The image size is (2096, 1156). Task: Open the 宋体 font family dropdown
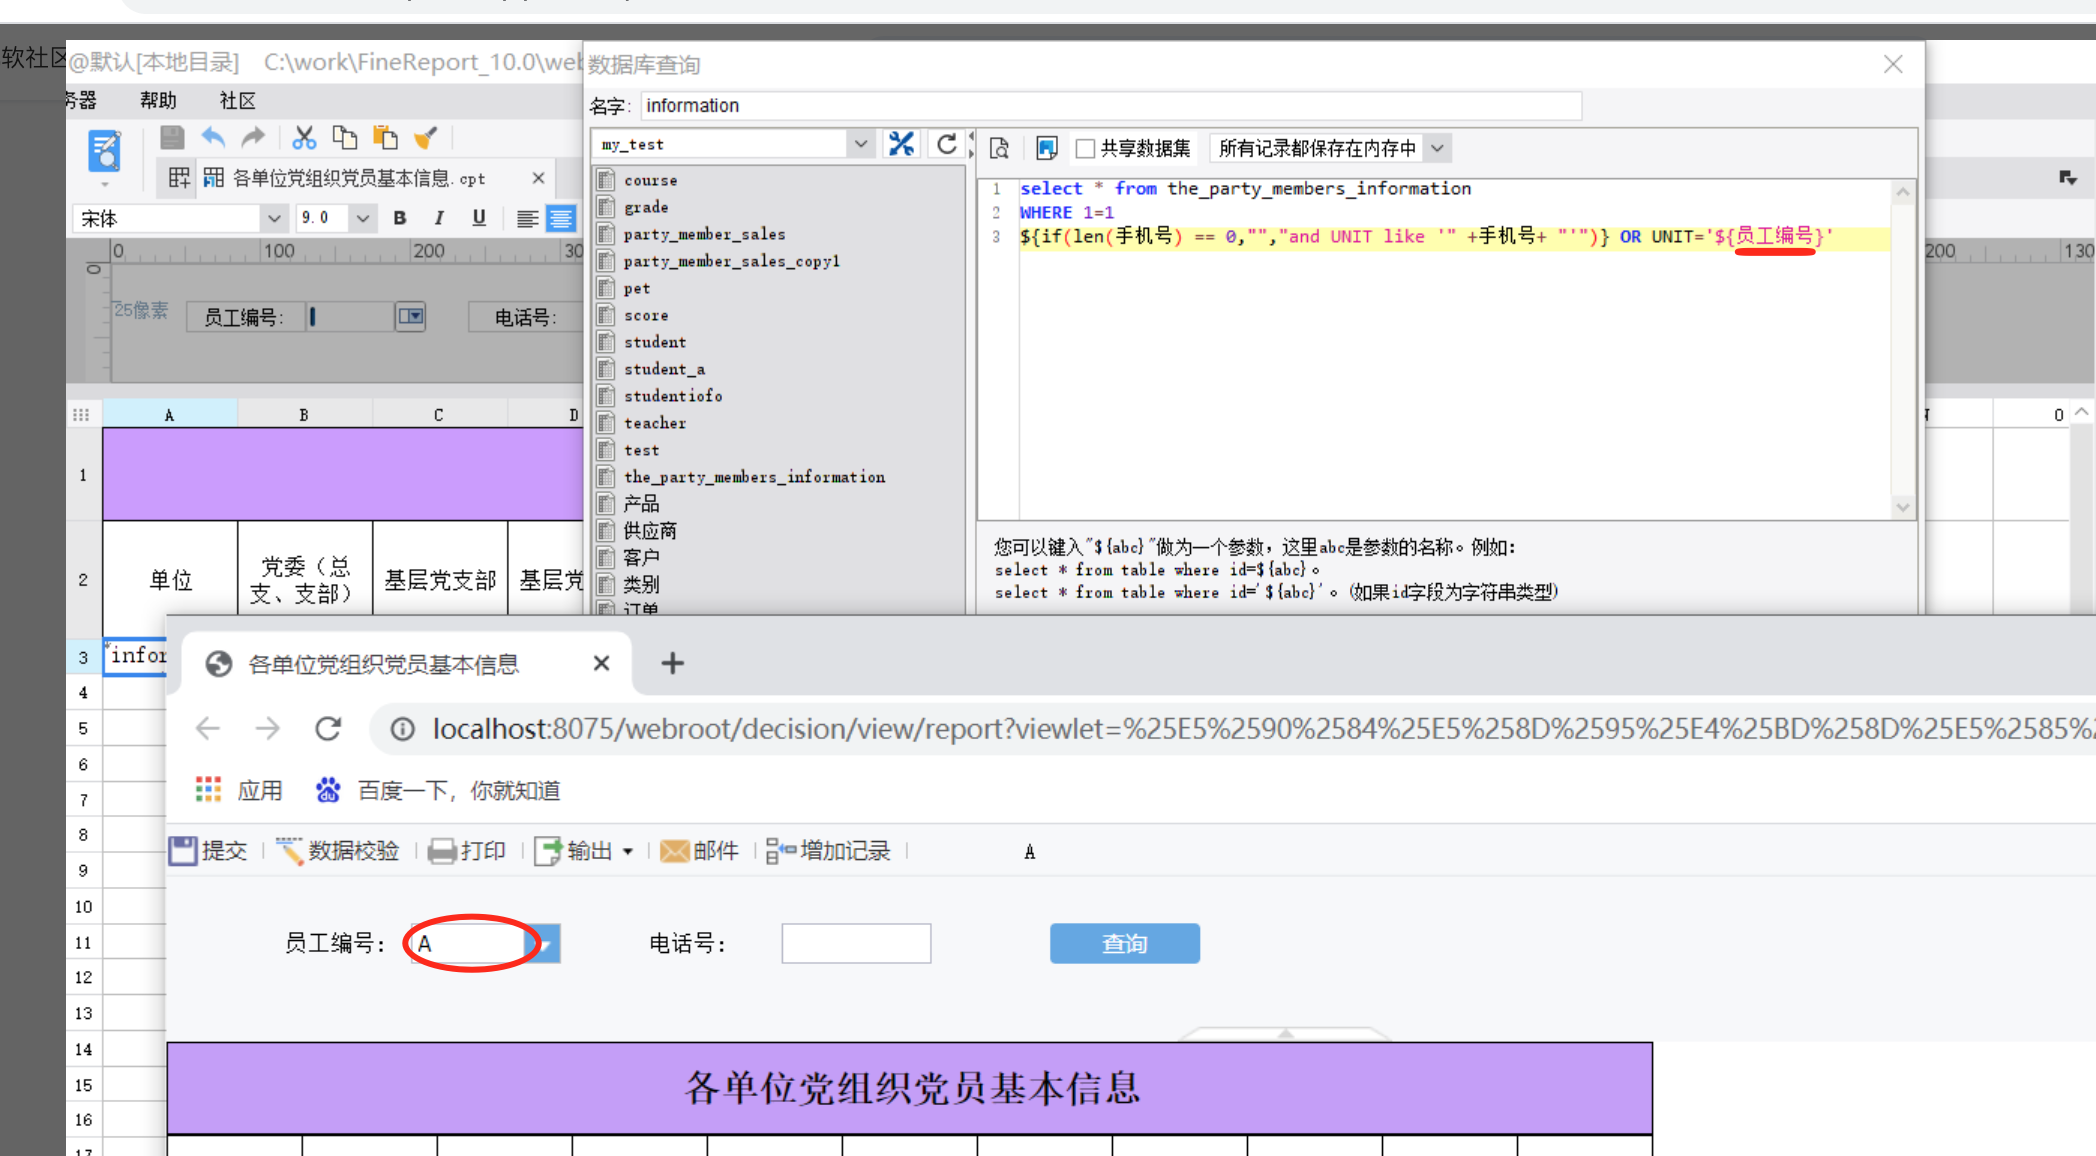(180, 218)
